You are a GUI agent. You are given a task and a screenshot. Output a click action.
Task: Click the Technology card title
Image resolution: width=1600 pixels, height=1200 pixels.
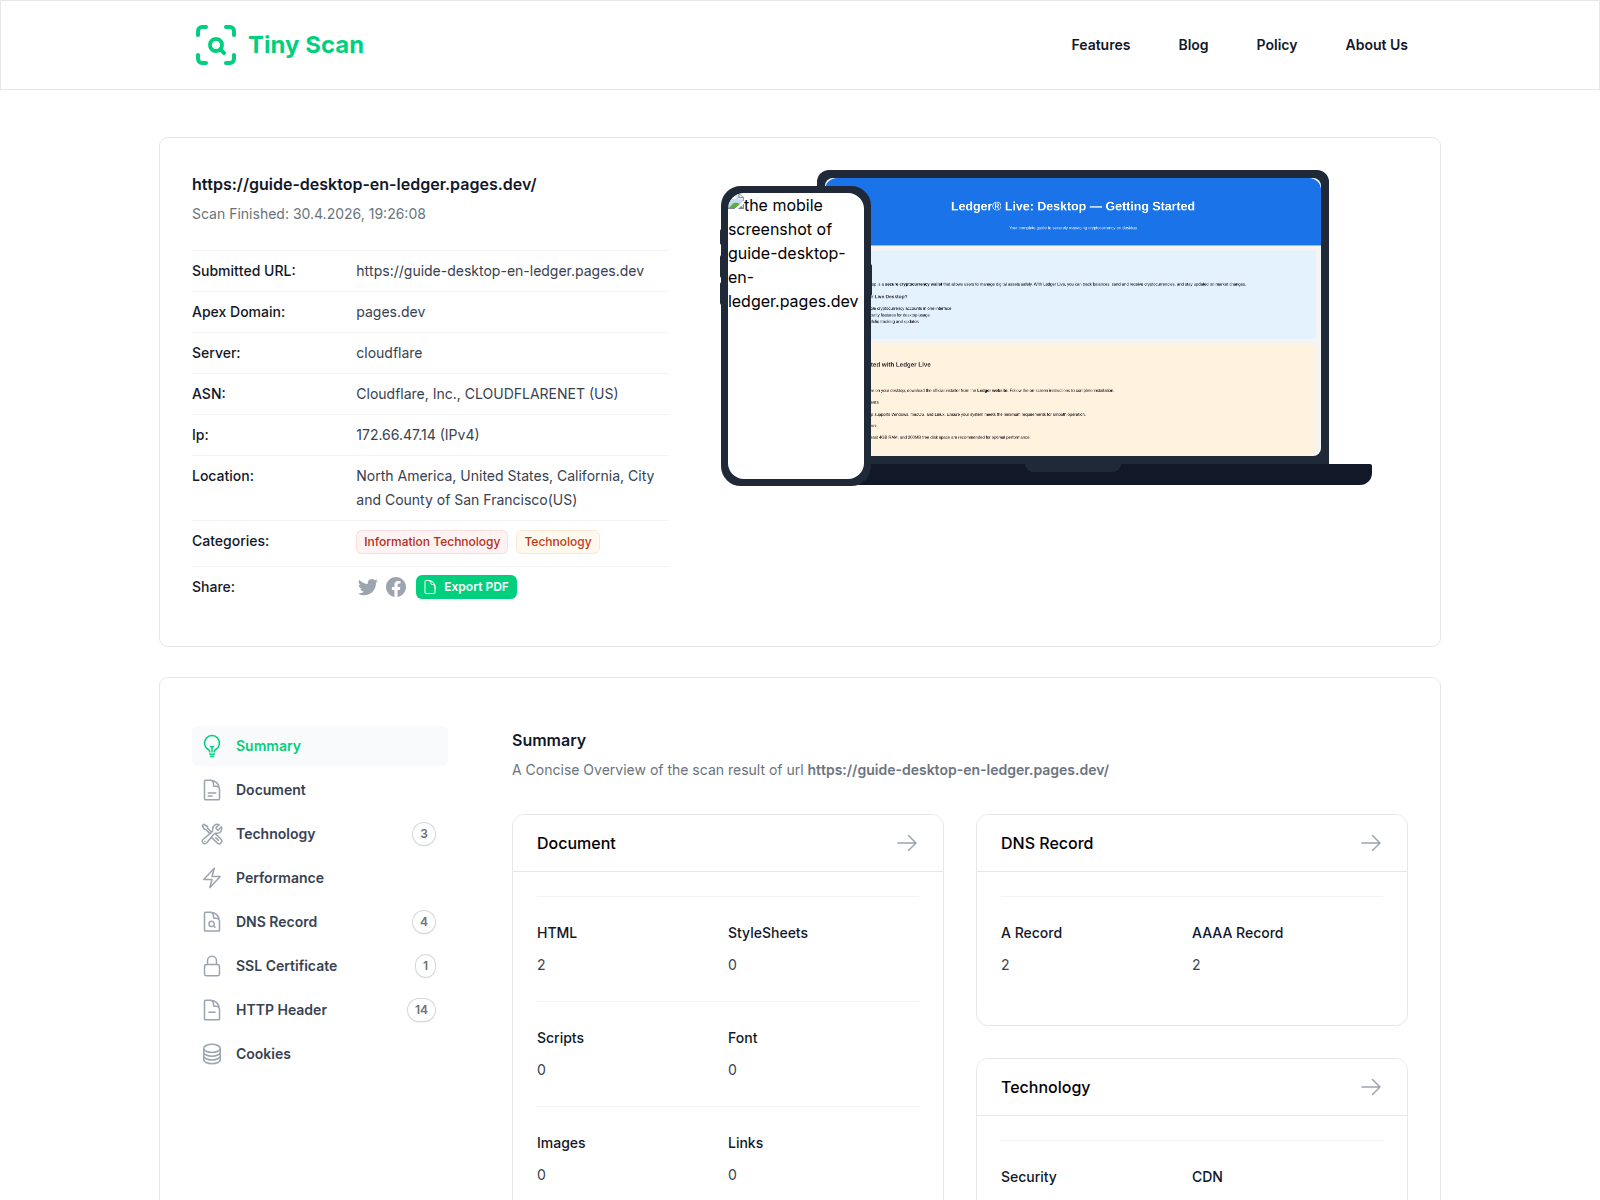pyautogui.click(x=1046, y=1087)
